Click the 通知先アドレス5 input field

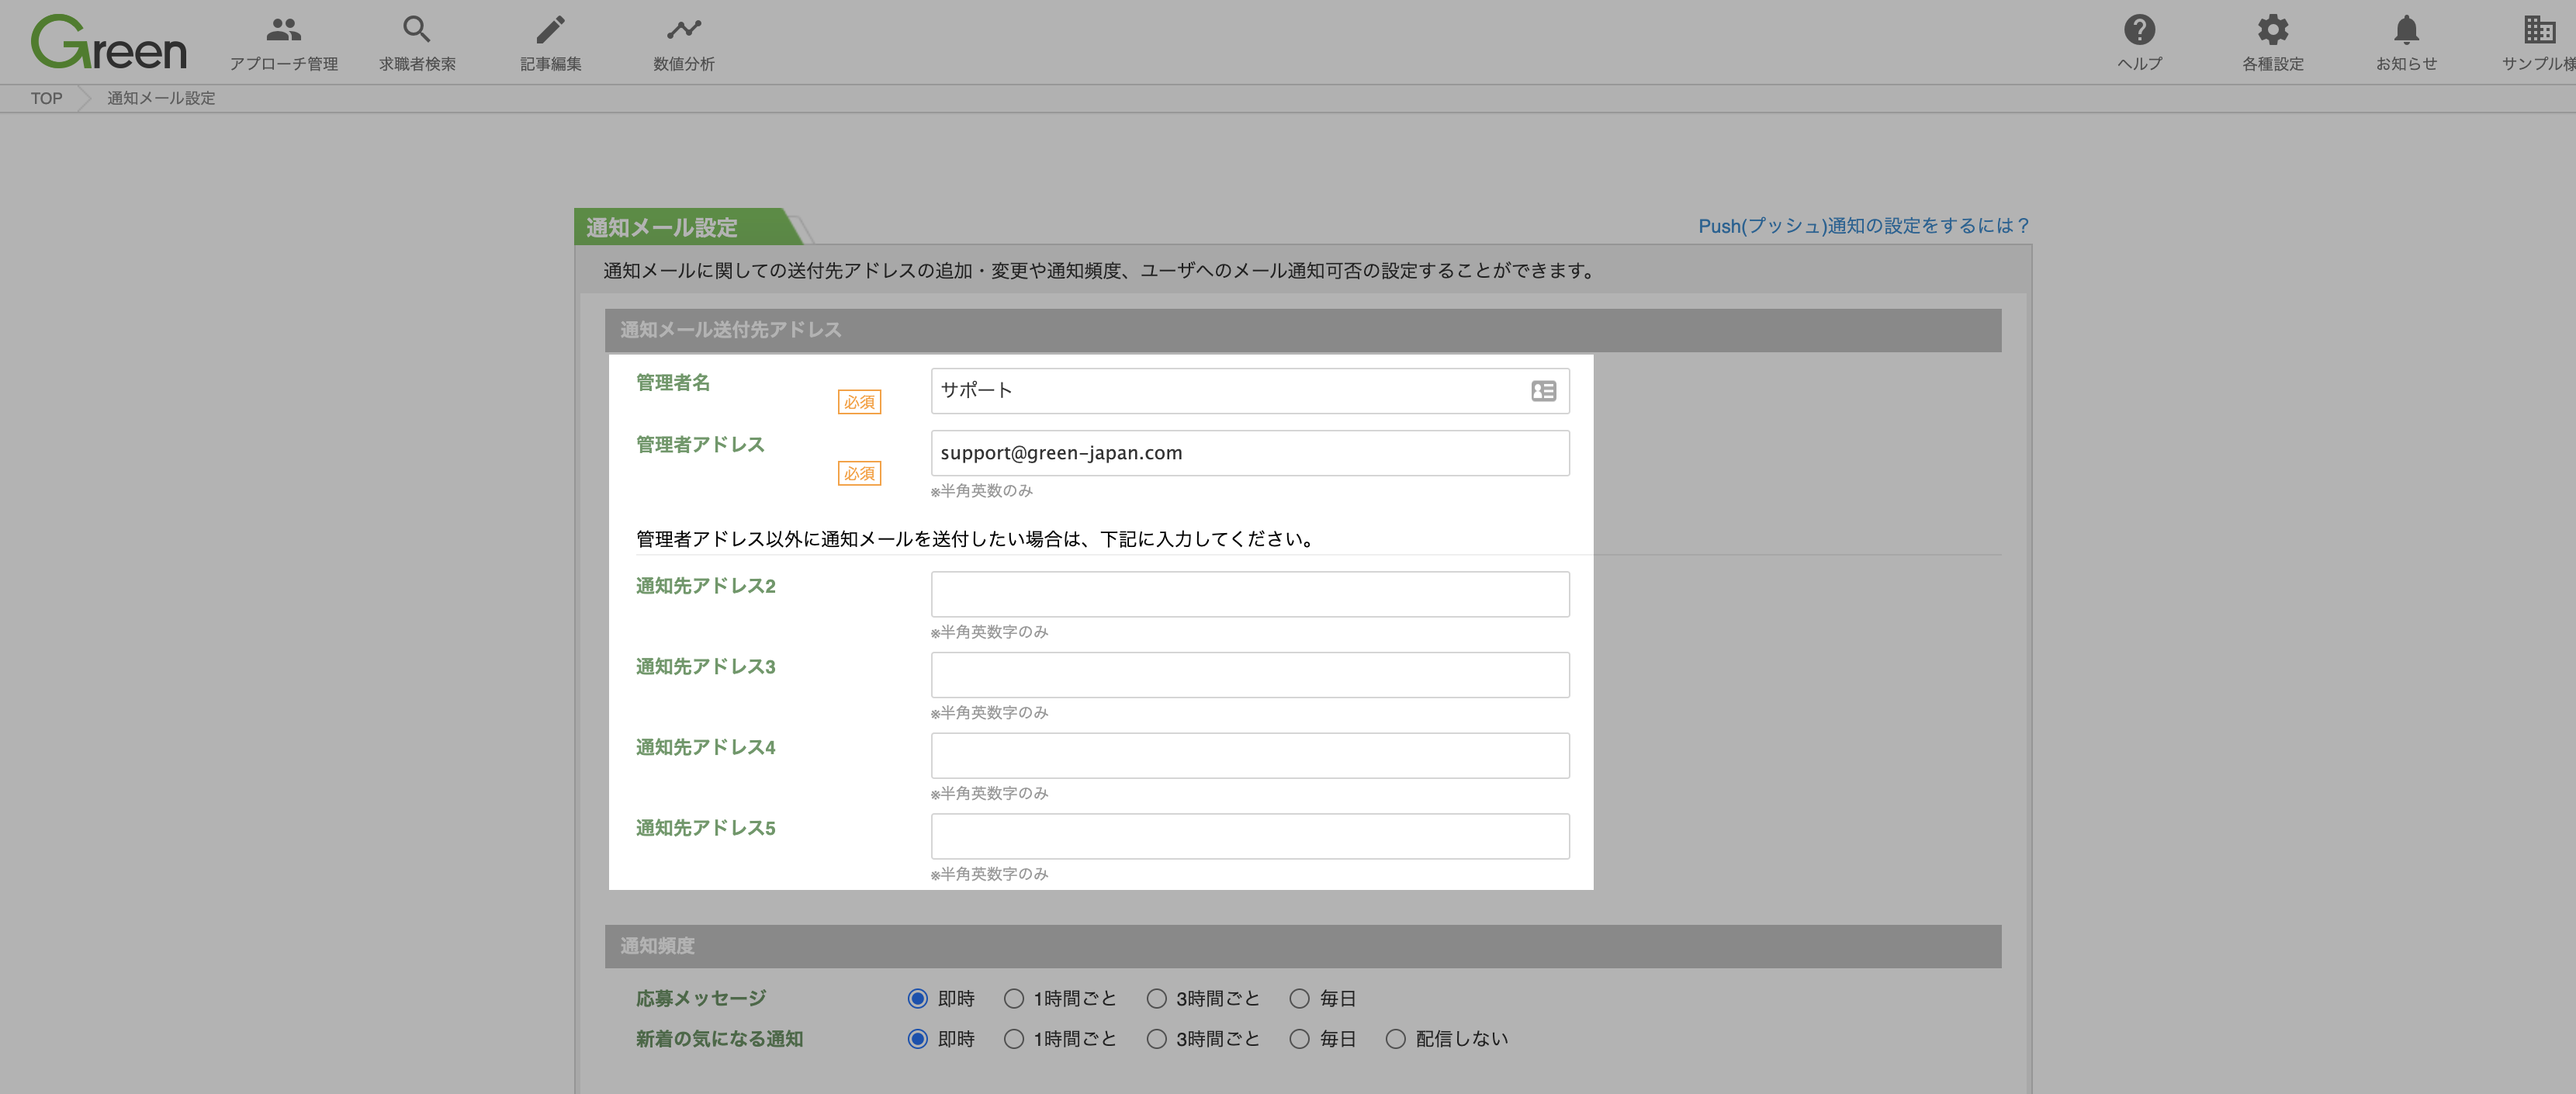coord(1250,836)
